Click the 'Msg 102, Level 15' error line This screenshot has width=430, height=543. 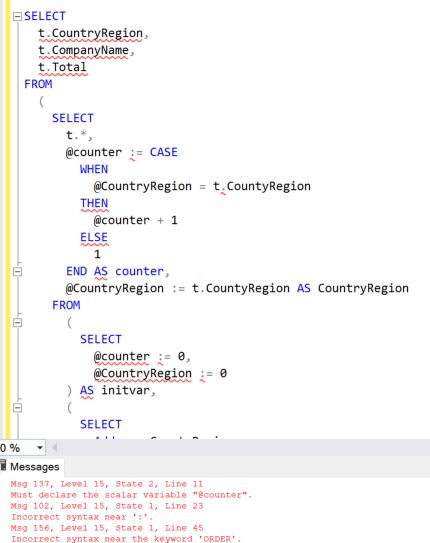[107, 506]
